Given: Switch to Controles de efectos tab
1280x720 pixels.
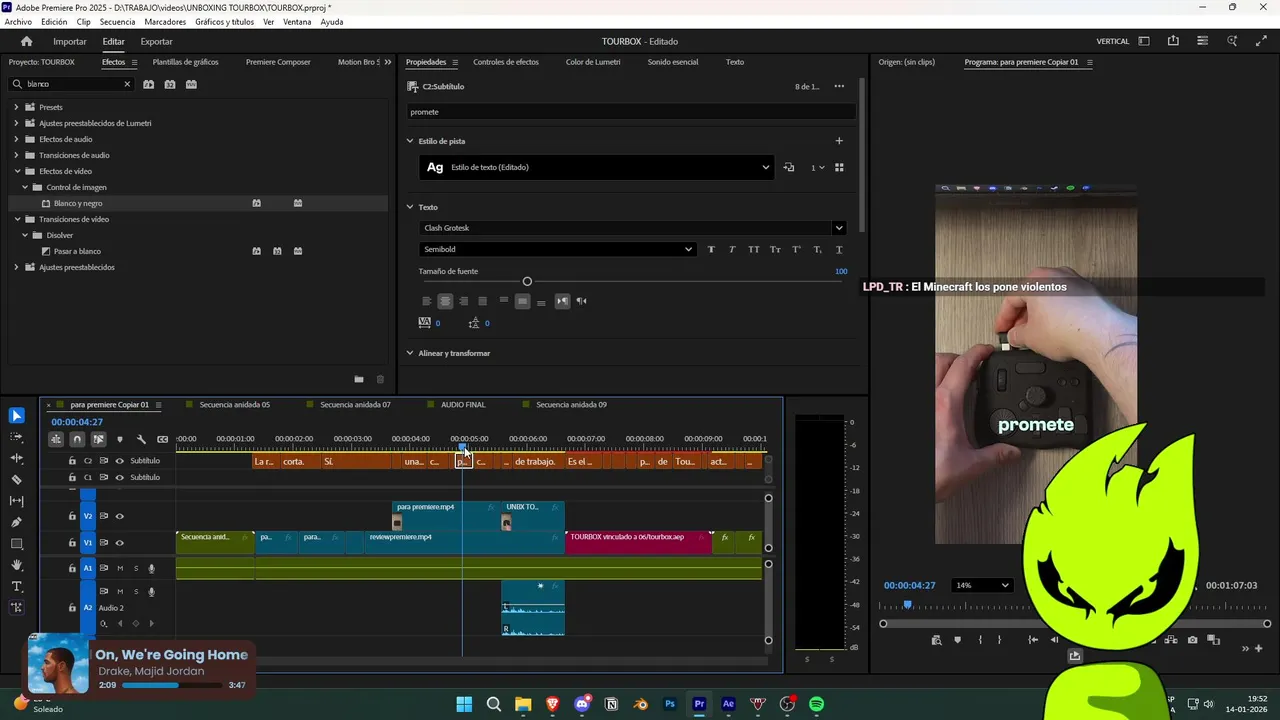Looking at the screenshot, I should click(x=506, y=62).
